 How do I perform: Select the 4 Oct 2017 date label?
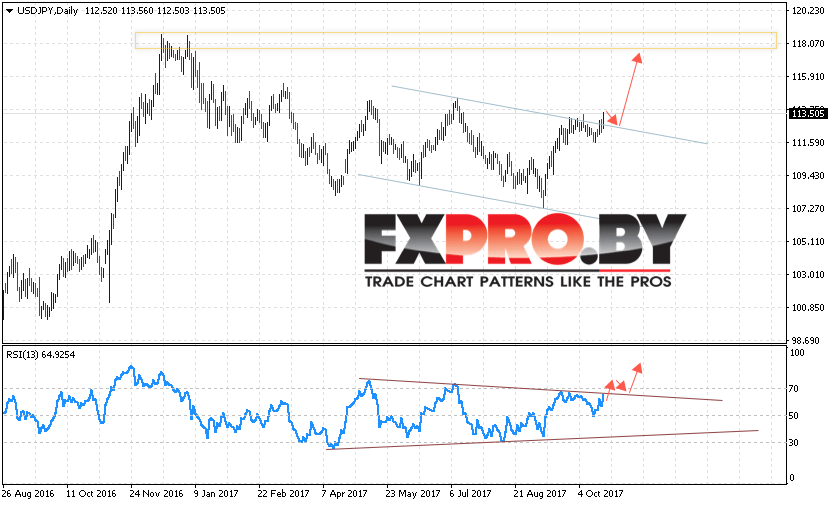coord(601,494)
